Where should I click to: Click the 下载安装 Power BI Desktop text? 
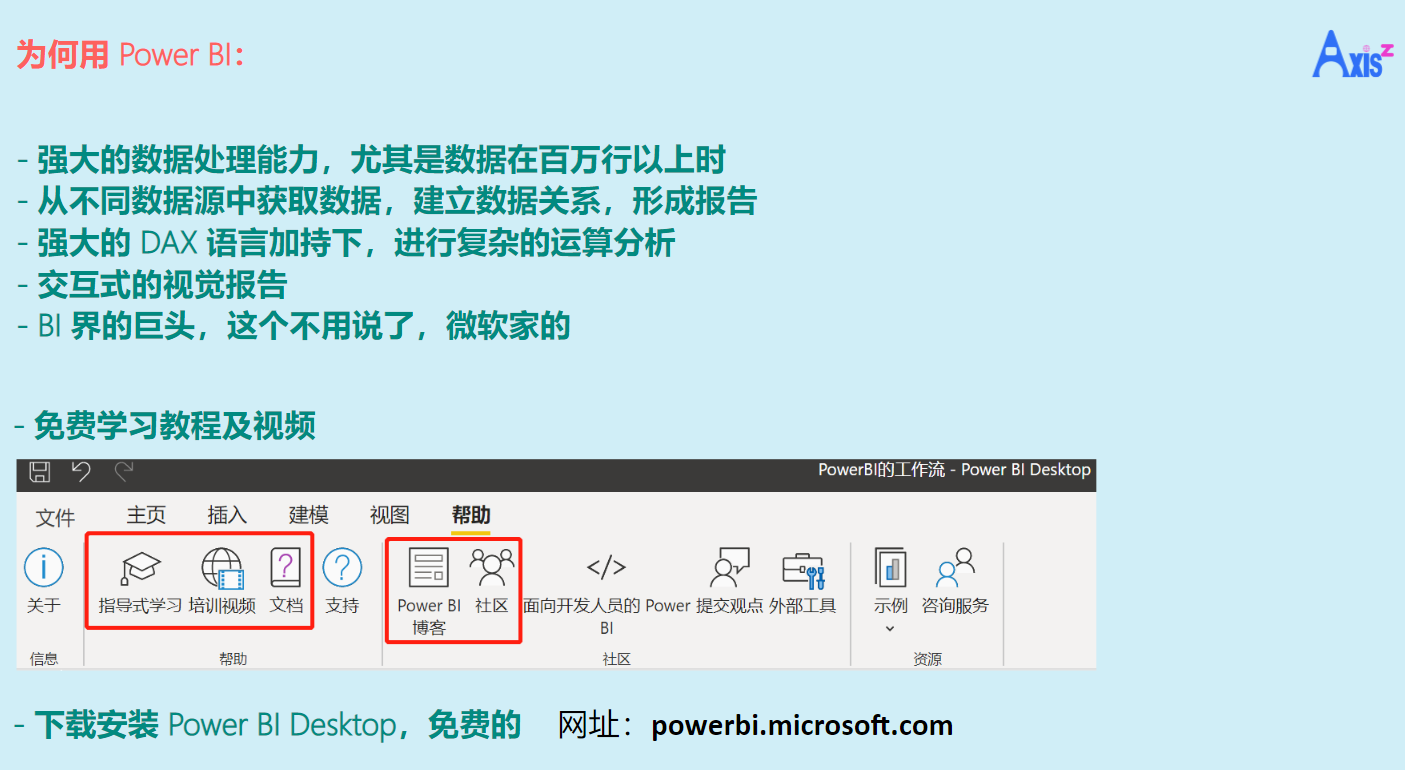coord(216,725)
